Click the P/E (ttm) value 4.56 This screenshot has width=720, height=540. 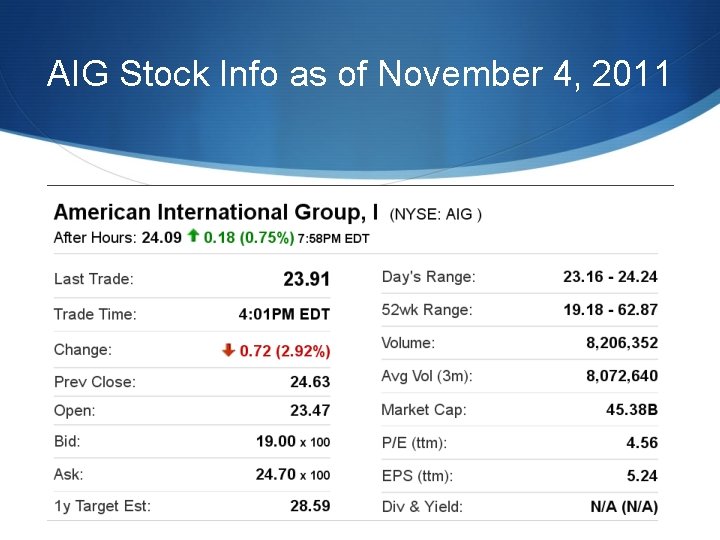[642, 442]
